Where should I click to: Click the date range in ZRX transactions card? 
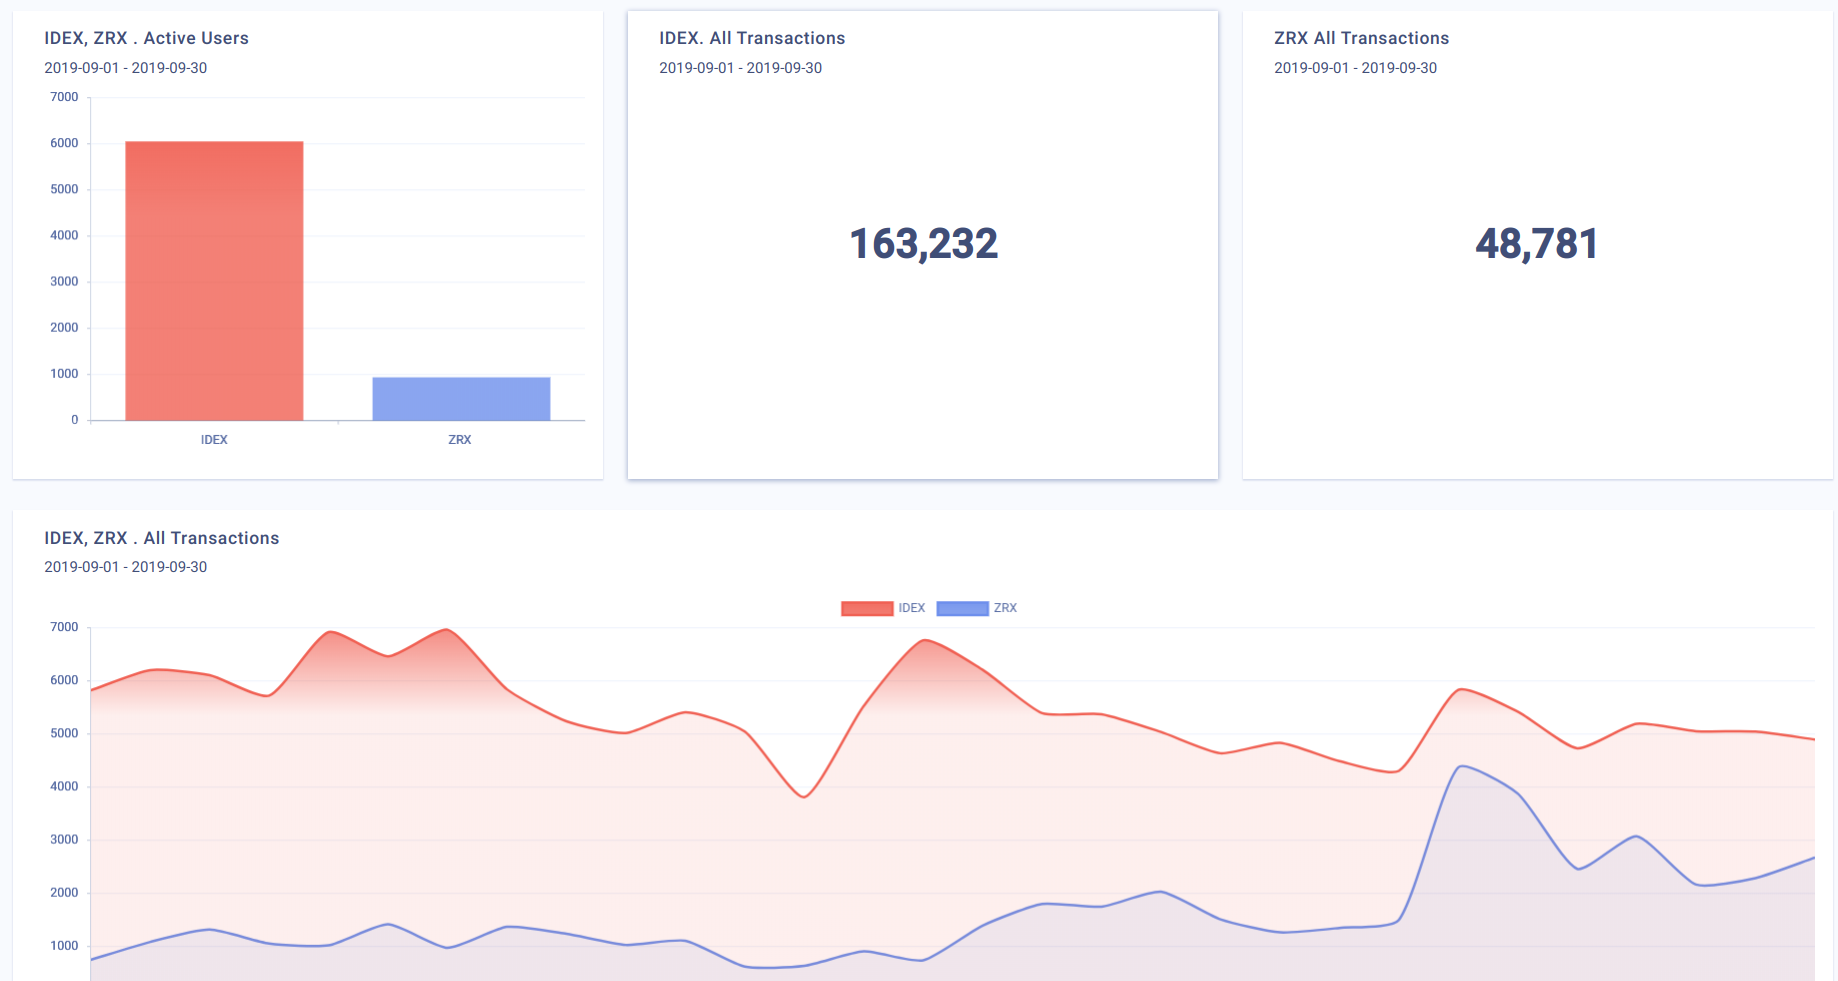point(1355,68)
